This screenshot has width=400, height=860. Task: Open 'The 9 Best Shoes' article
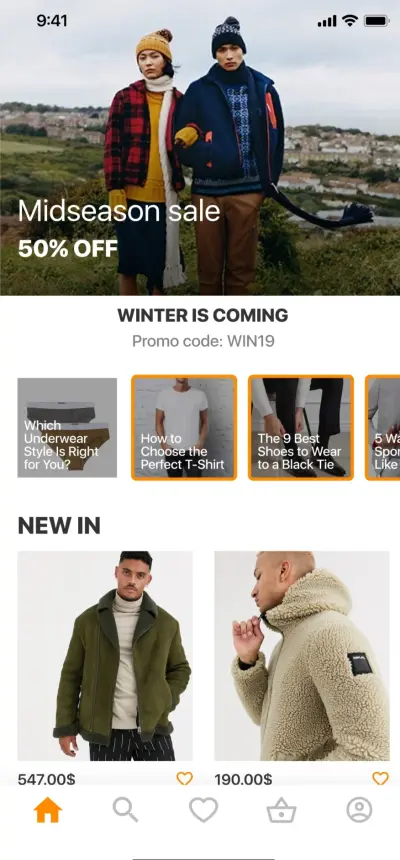301,428
